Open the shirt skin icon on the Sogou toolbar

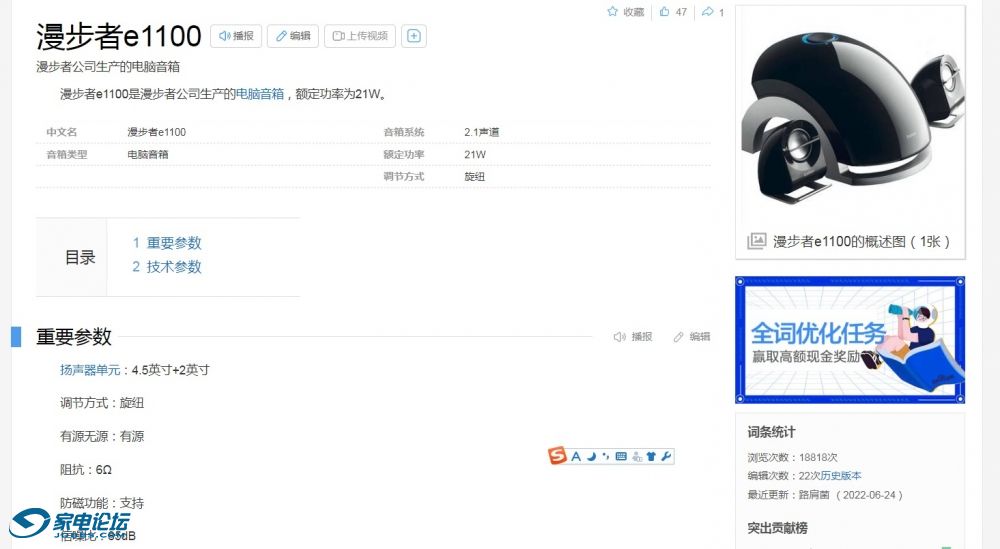(x=651, y=456)
